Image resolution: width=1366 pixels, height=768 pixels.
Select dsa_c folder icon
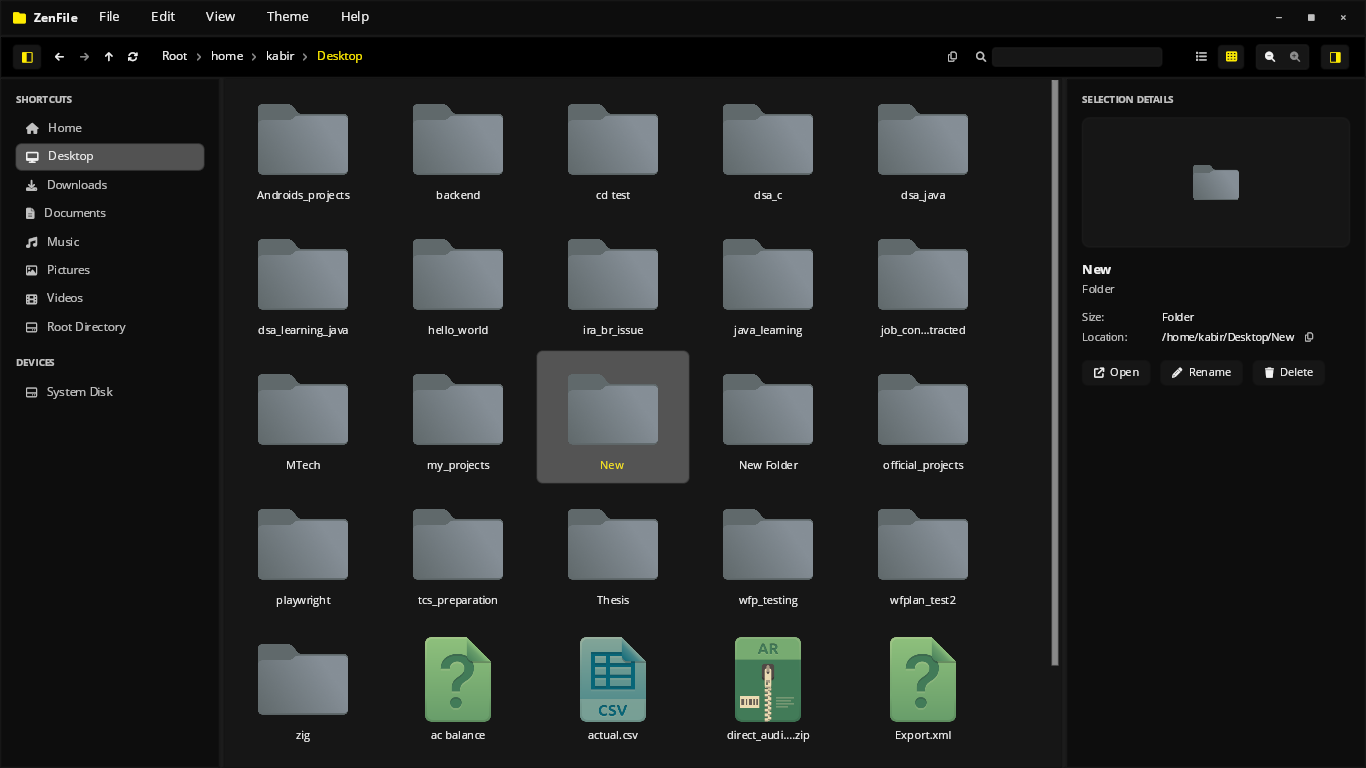click(x=768, y=140)
